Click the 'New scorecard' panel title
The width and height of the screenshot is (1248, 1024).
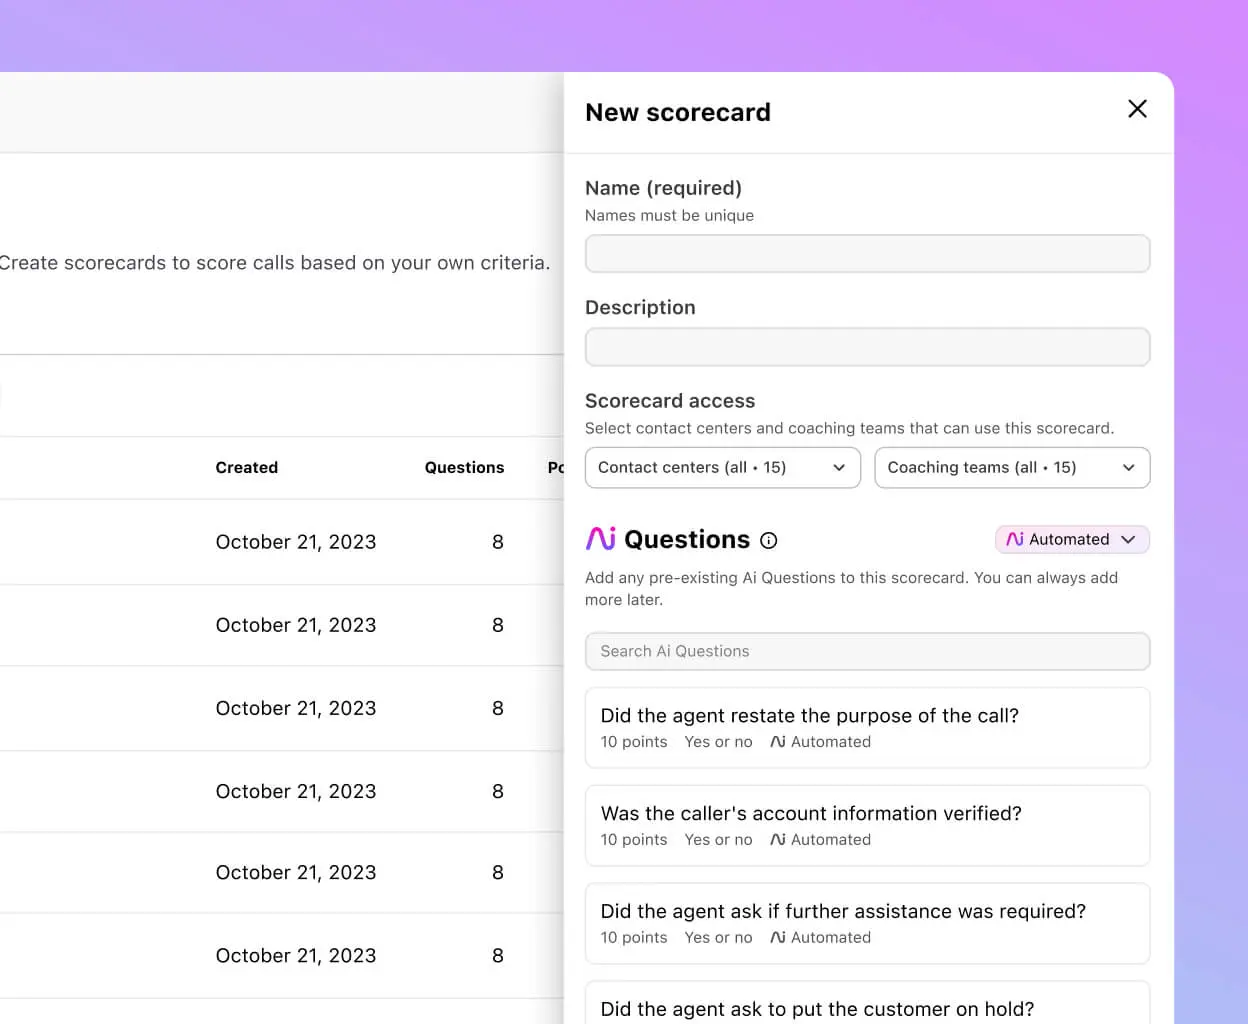pyautogui.click(x=678, y=112)
